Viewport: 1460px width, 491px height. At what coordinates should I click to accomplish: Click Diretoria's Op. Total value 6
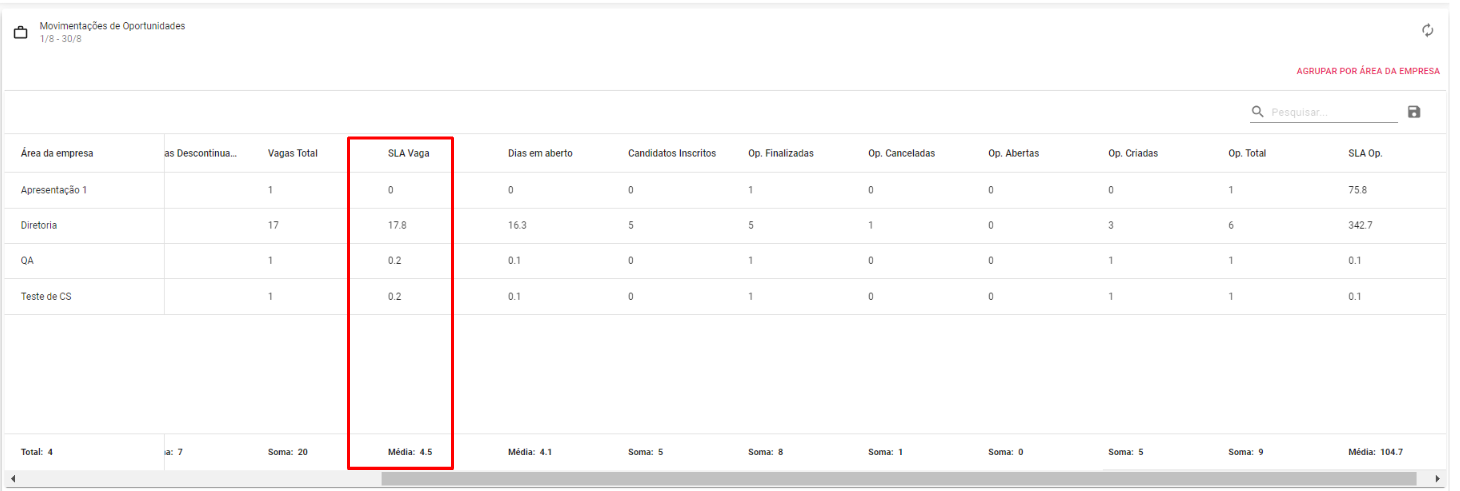click(x=1231, y=226)
